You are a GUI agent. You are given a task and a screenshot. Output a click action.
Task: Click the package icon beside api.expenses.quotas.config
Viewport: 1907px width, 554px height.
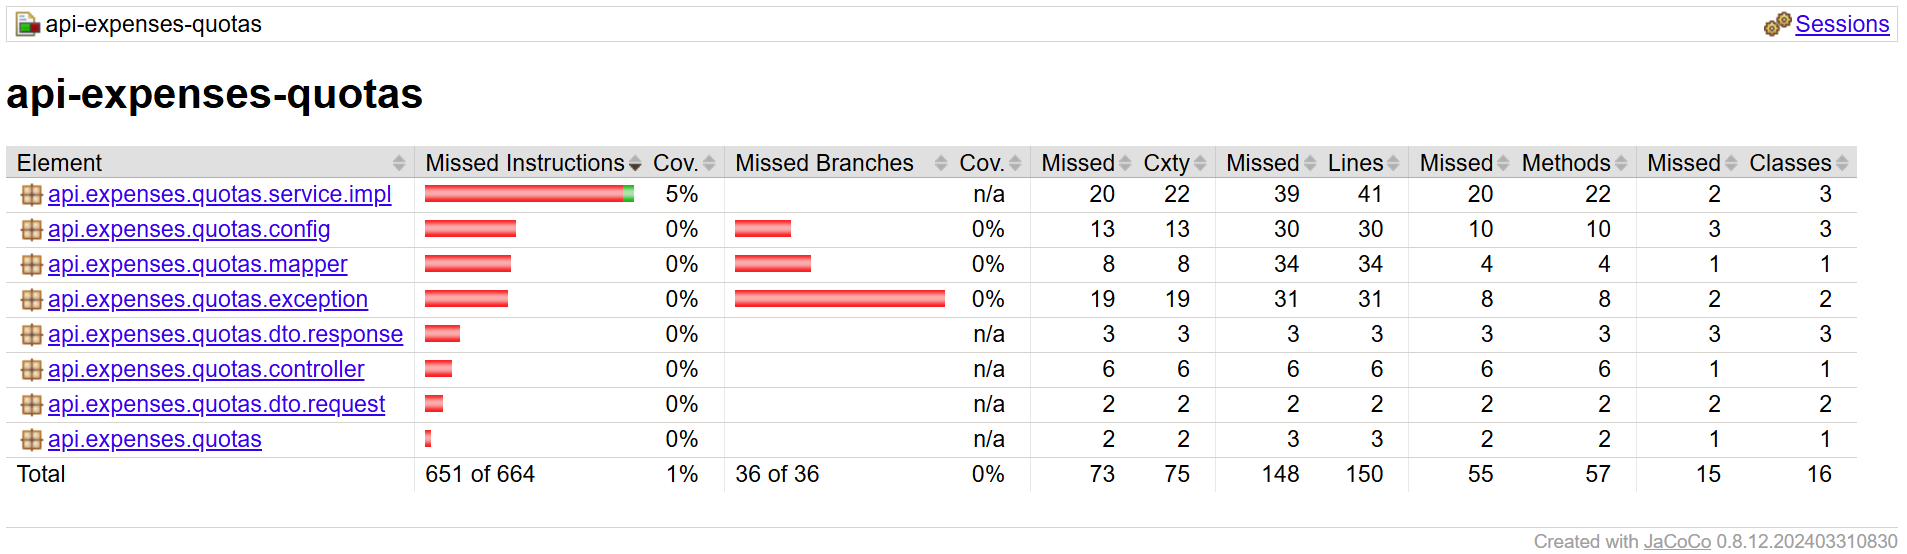point(31,230)
